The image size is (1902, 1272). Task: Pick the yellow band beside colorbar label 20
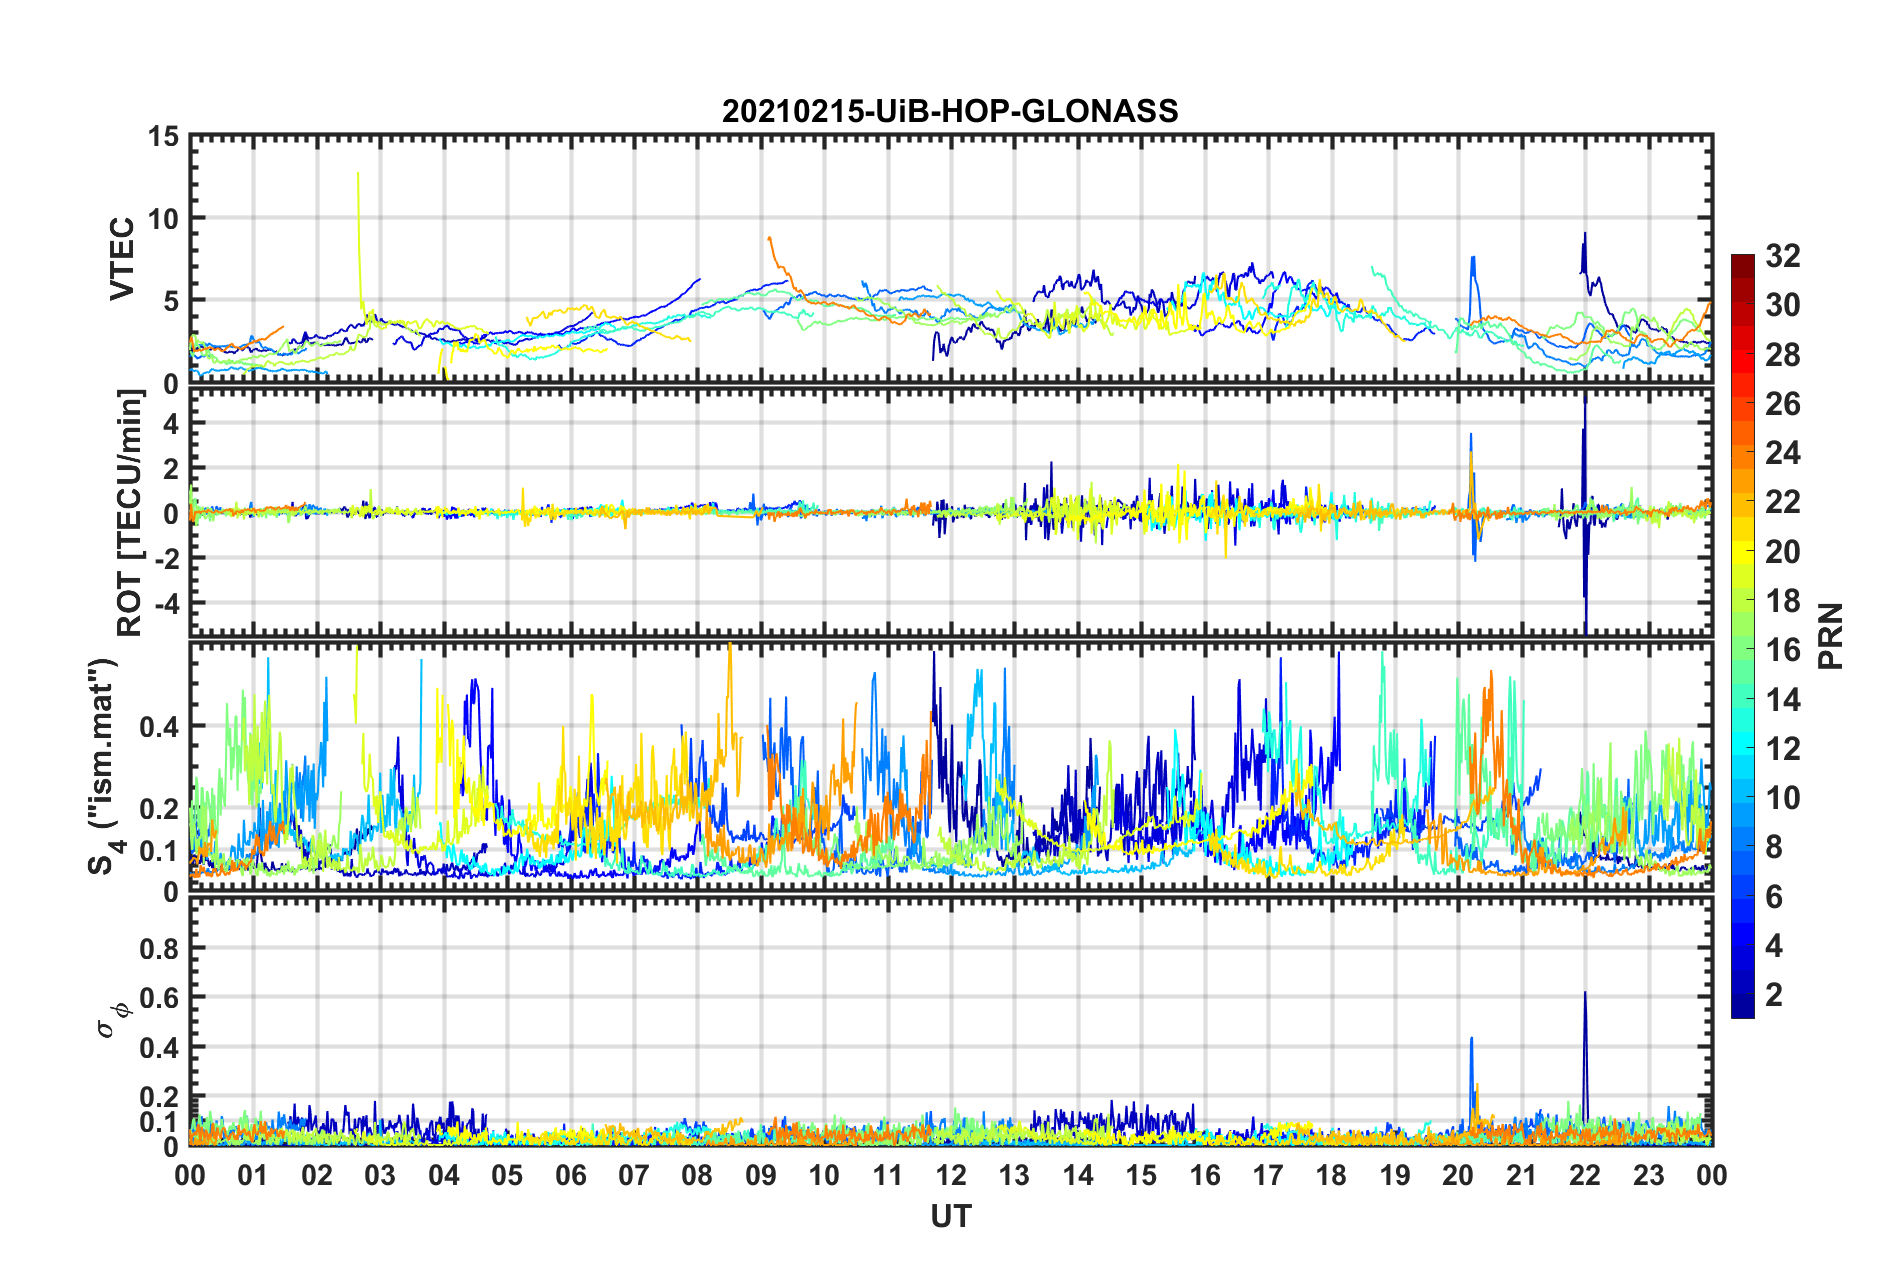click(1743, 552)
